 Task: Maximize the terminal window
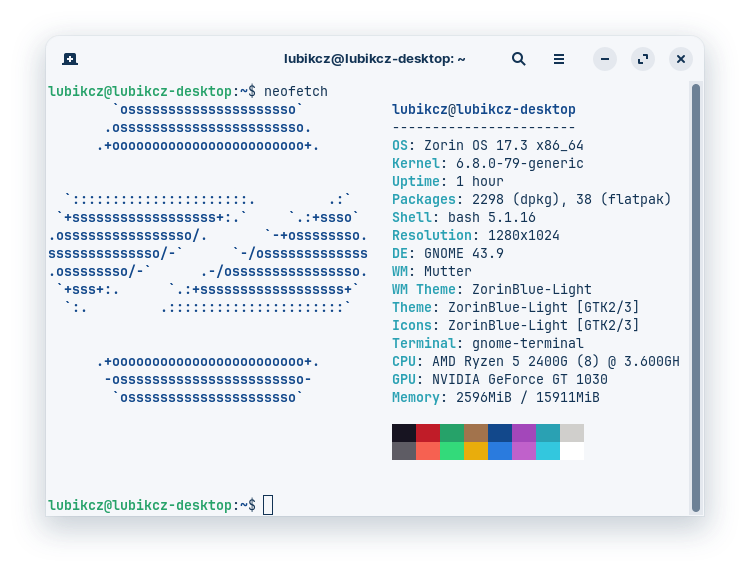tap(643, 59)
